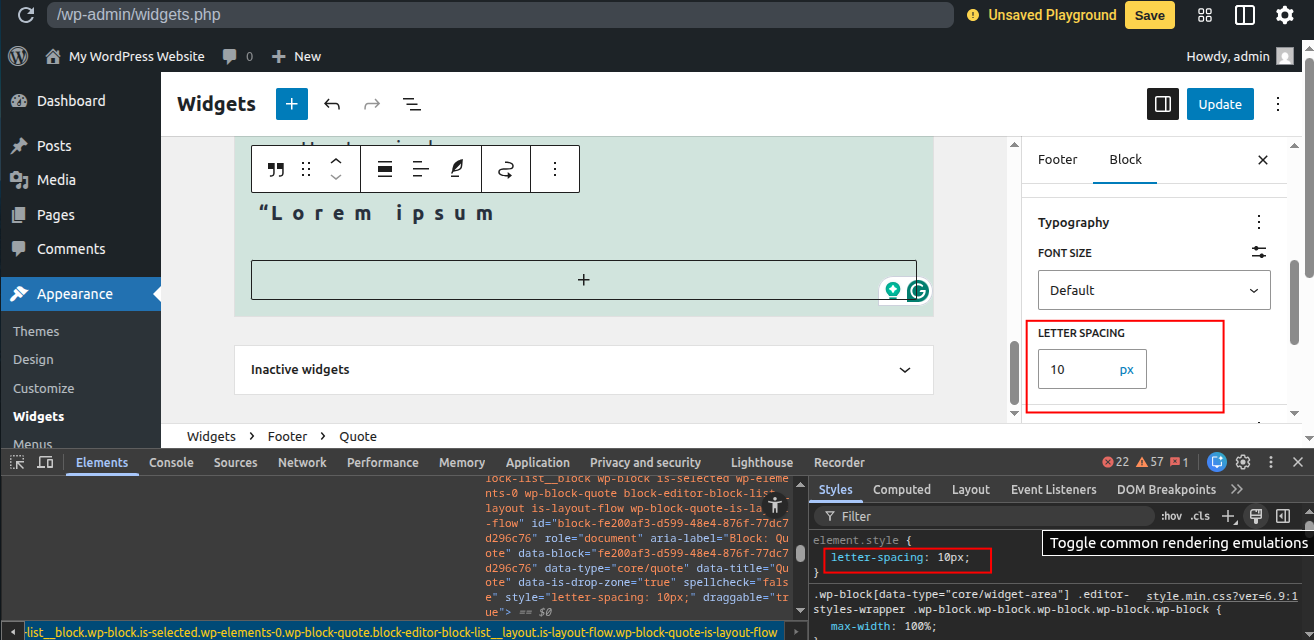Open block options three-dot menu
This screenshot has height=640, width=1314.
(x=555, y=169)
